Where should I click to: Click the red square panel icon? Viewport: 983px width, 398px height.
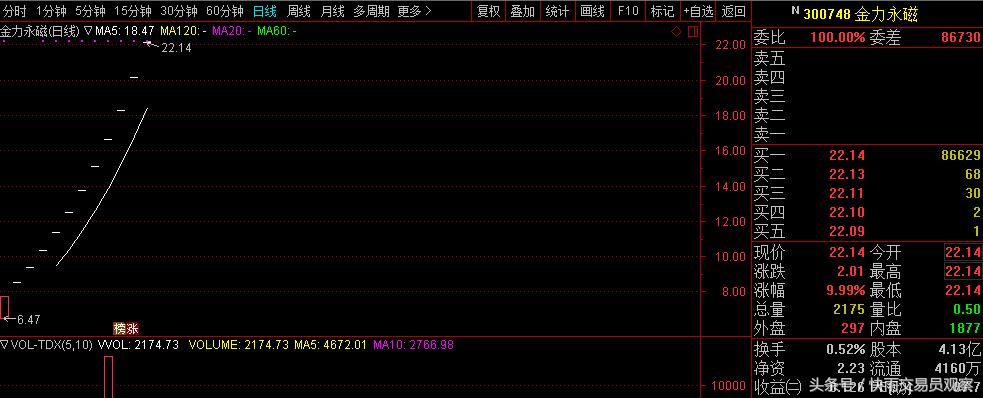tap(693, 31)
